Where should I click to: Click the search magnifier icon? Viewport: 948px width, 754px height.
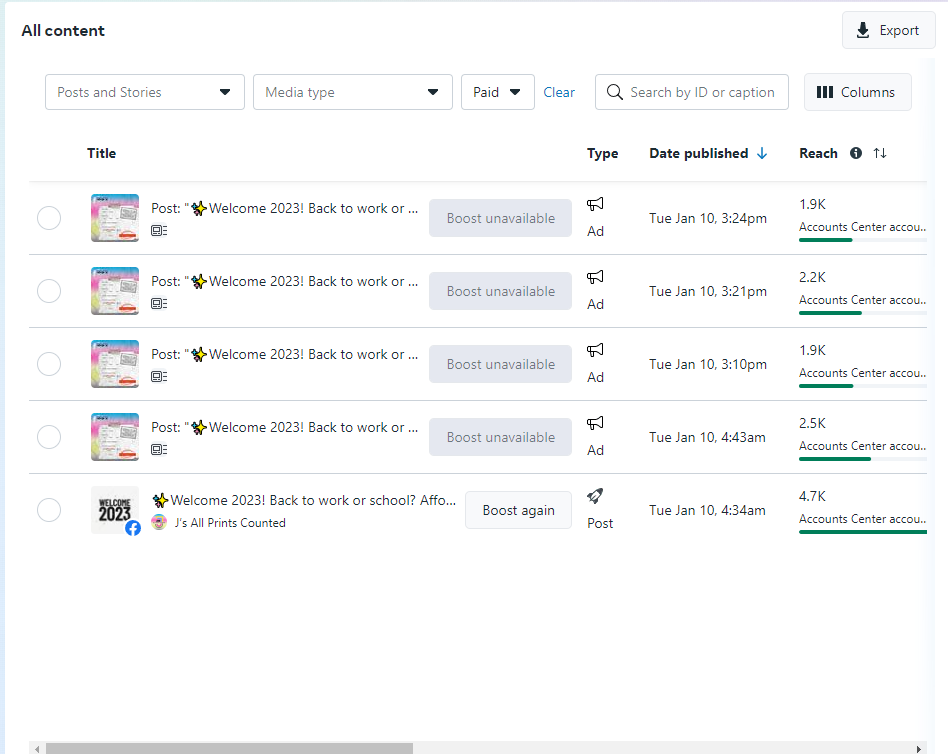pyautogui.click(x=614, y=92)
